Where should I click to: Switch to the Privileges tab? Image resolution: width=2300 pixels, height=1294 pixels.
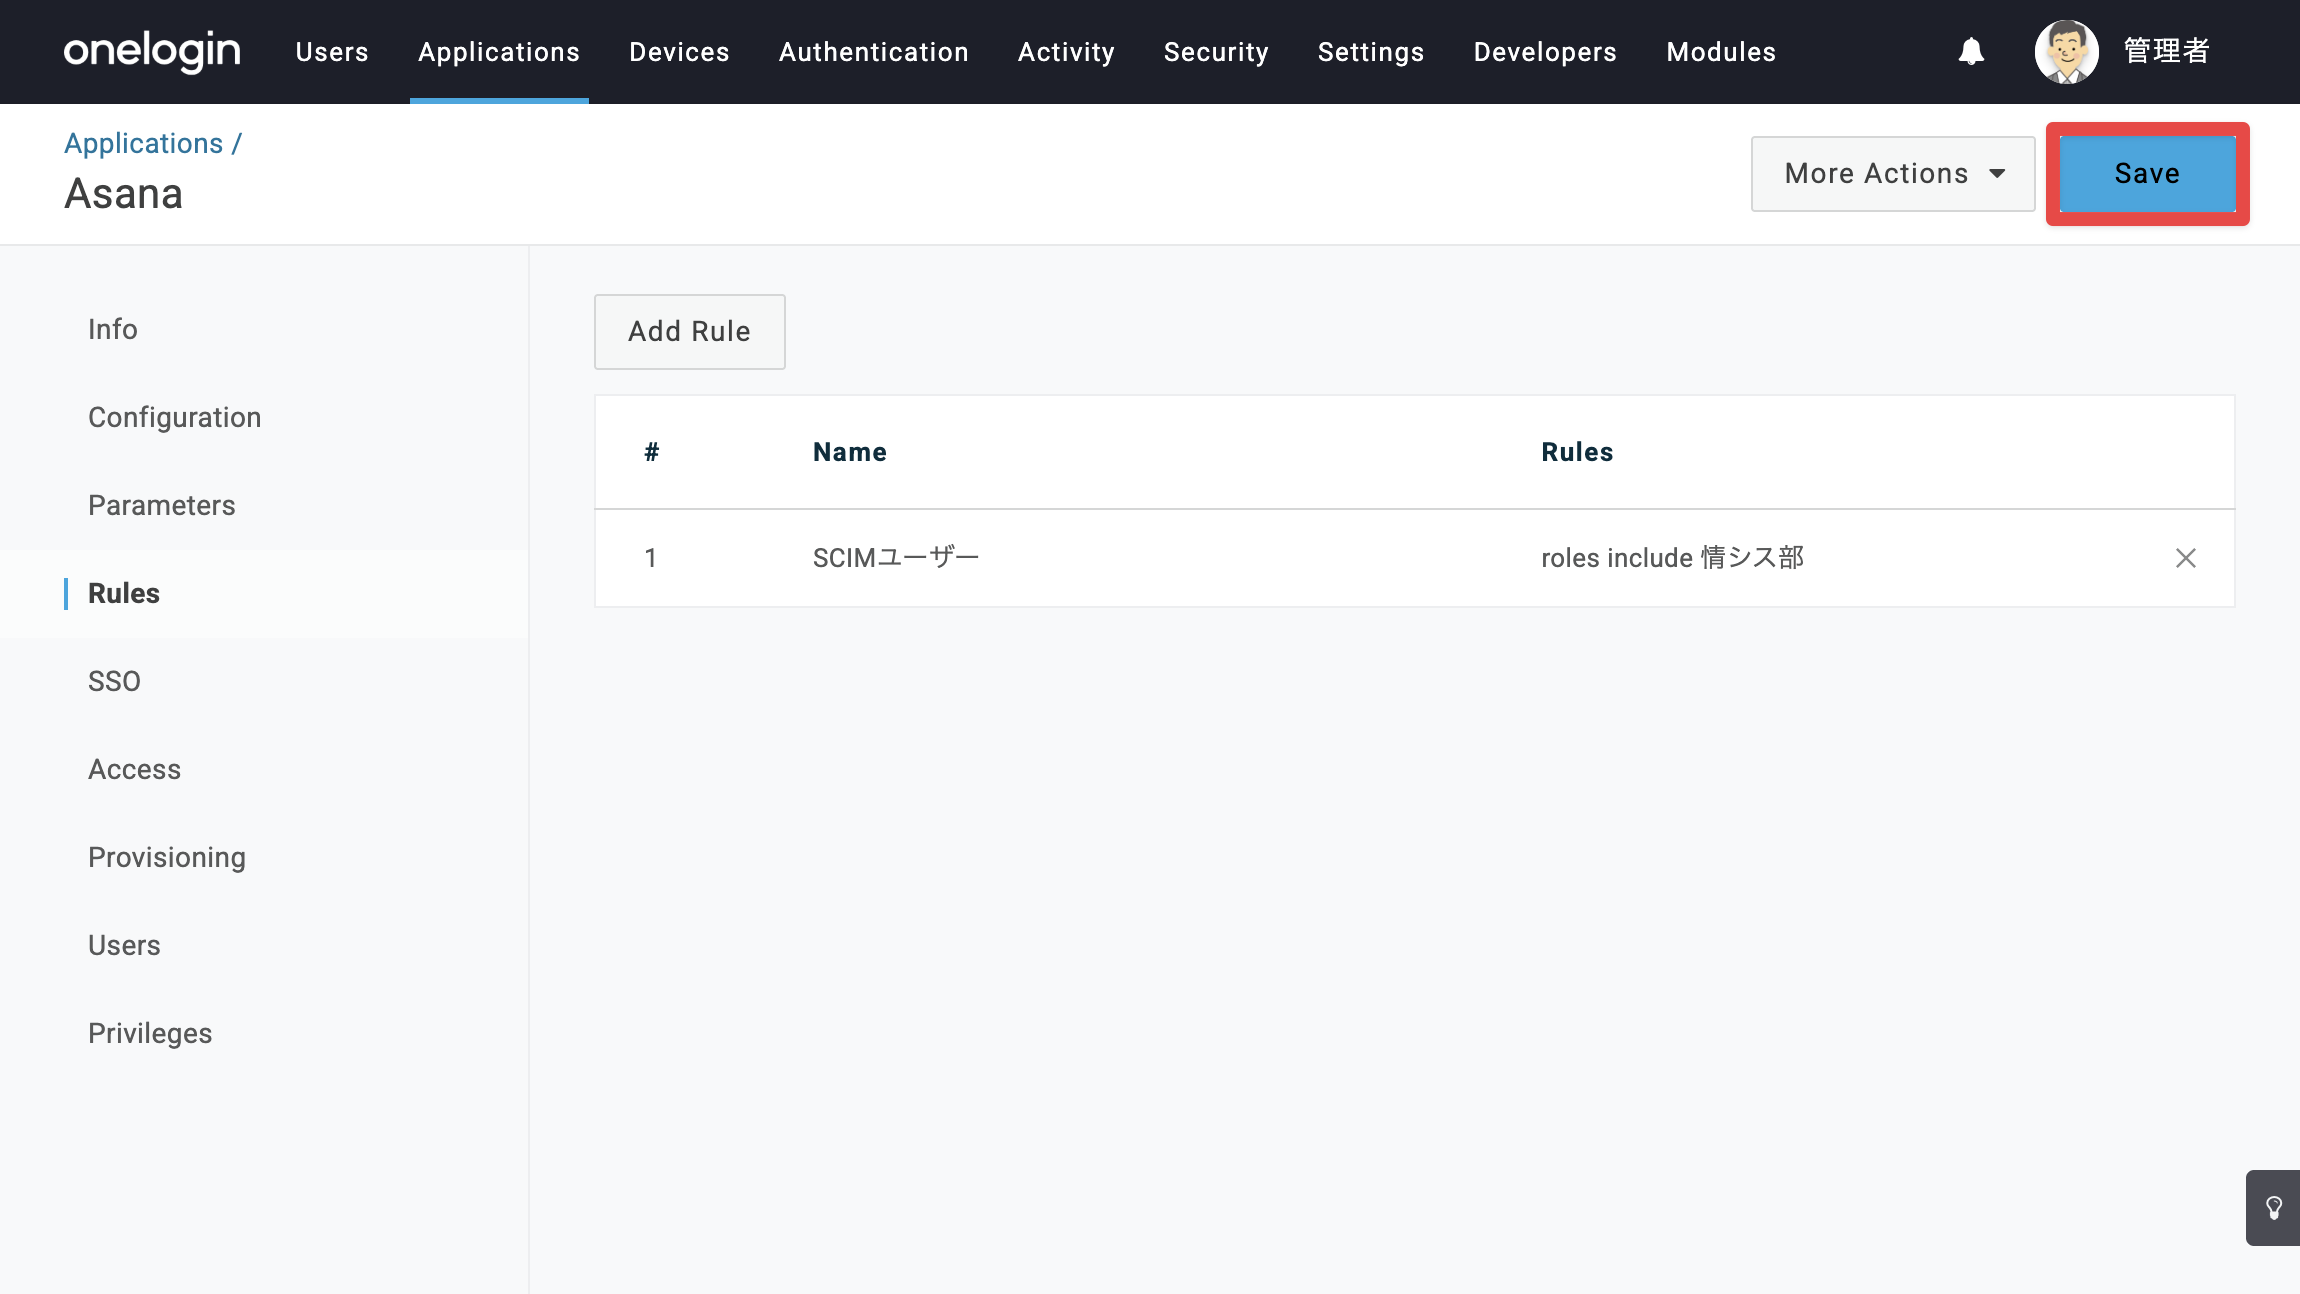[x=150, y=1033]
